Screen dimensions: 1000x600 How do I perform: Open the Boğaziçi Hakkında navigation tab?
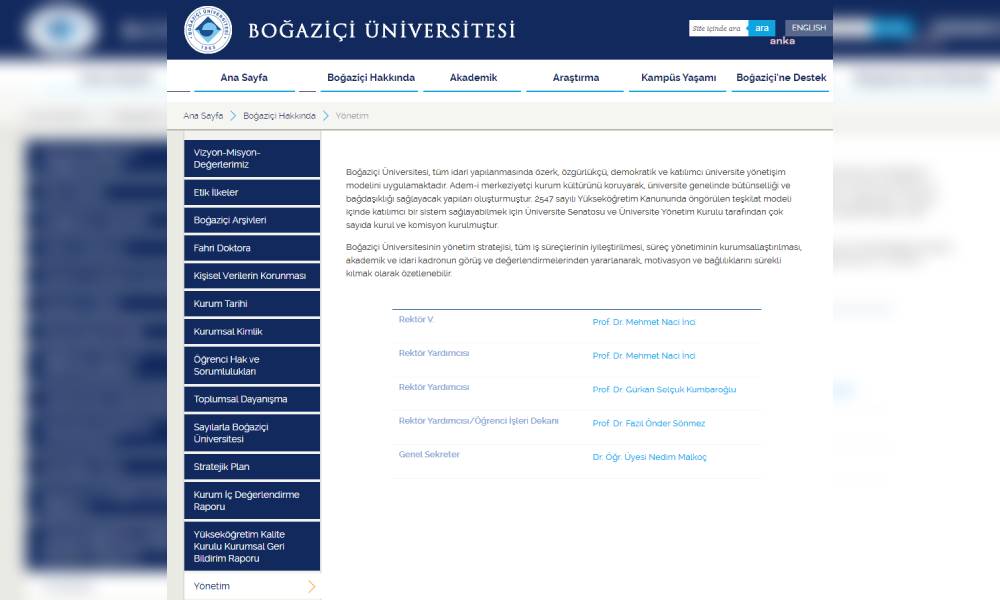click(x=371, y=78)
